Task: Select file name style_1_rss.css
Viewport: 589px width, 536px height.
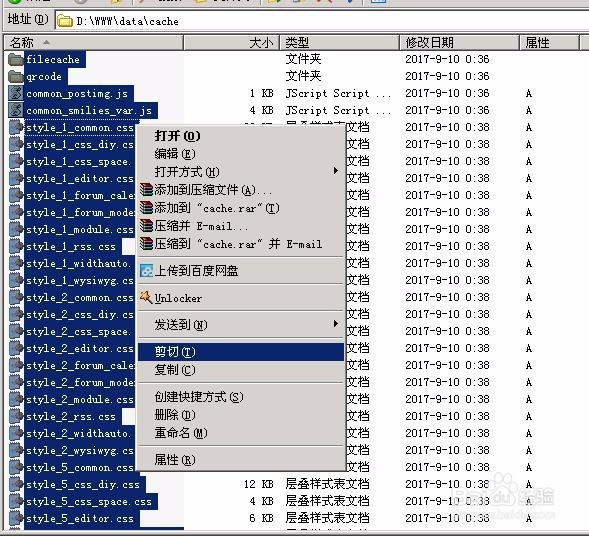Action: point(71,246)
